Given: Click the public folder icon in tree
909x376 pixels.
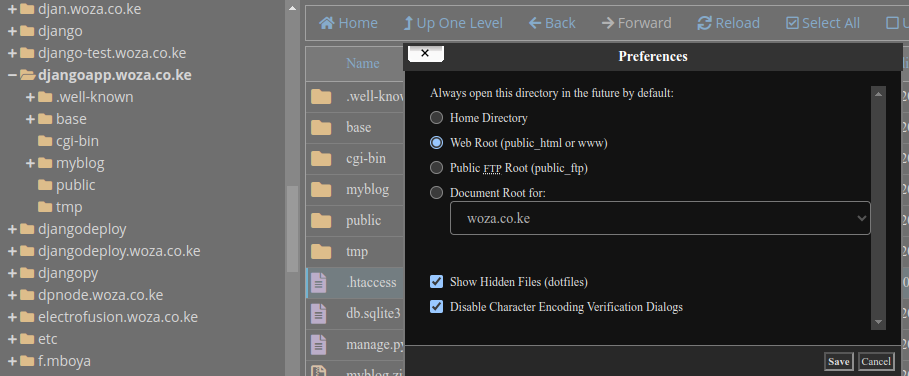Looking at the screenshot, I should tap(45, 185).
